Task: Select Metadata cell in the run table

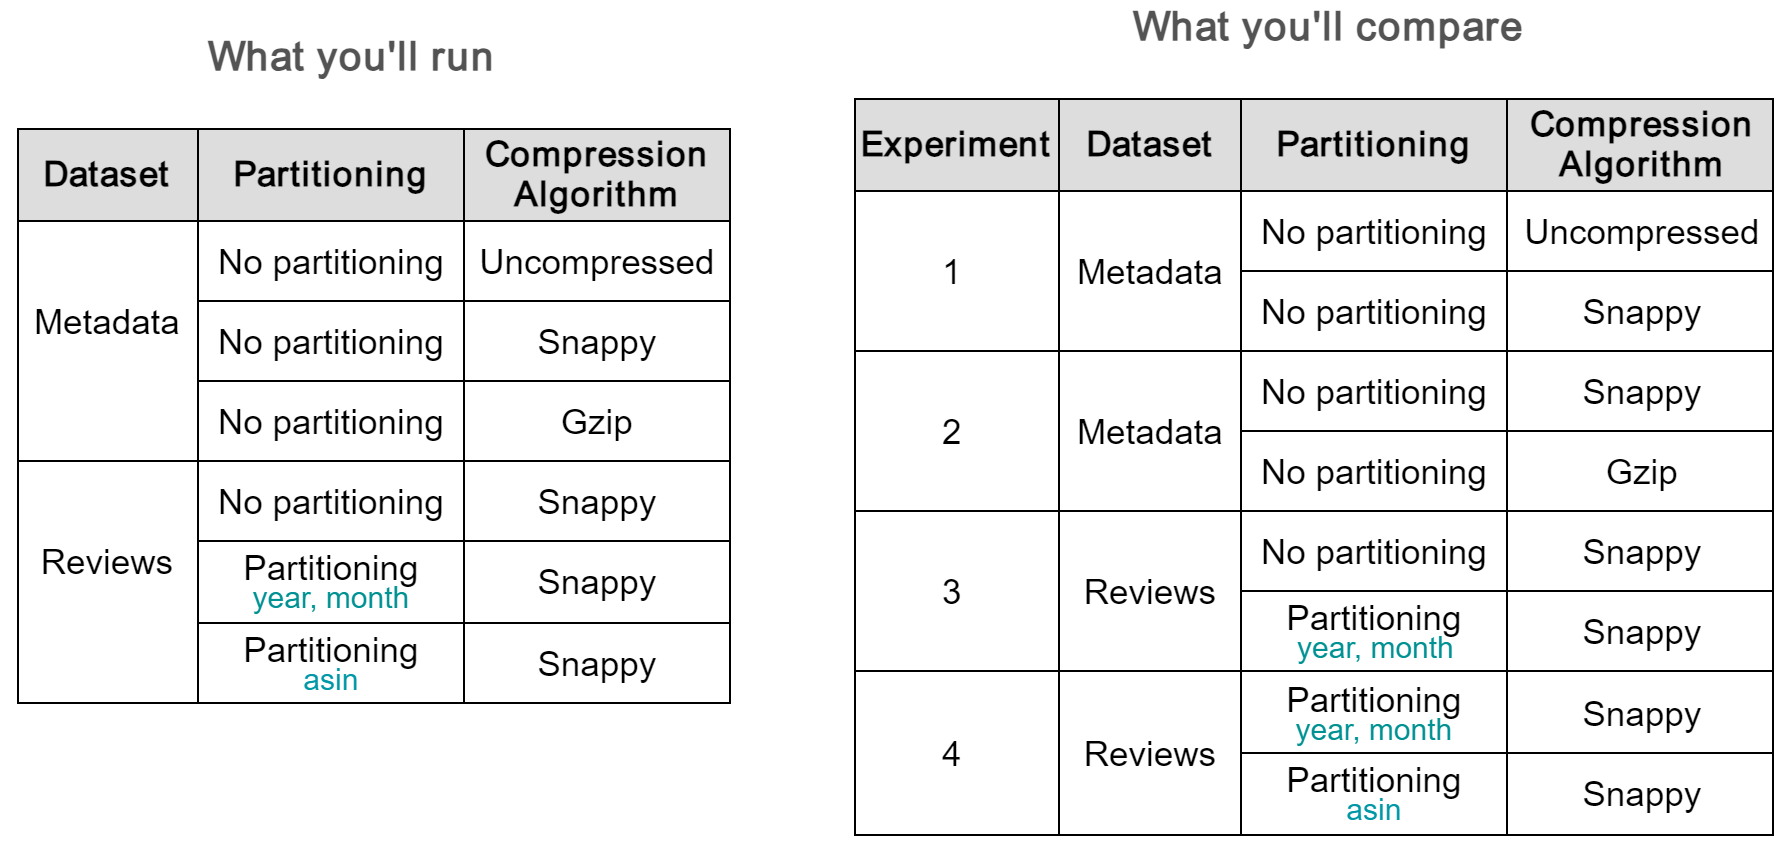Action: pyautogui.click(x=106, y=322)
